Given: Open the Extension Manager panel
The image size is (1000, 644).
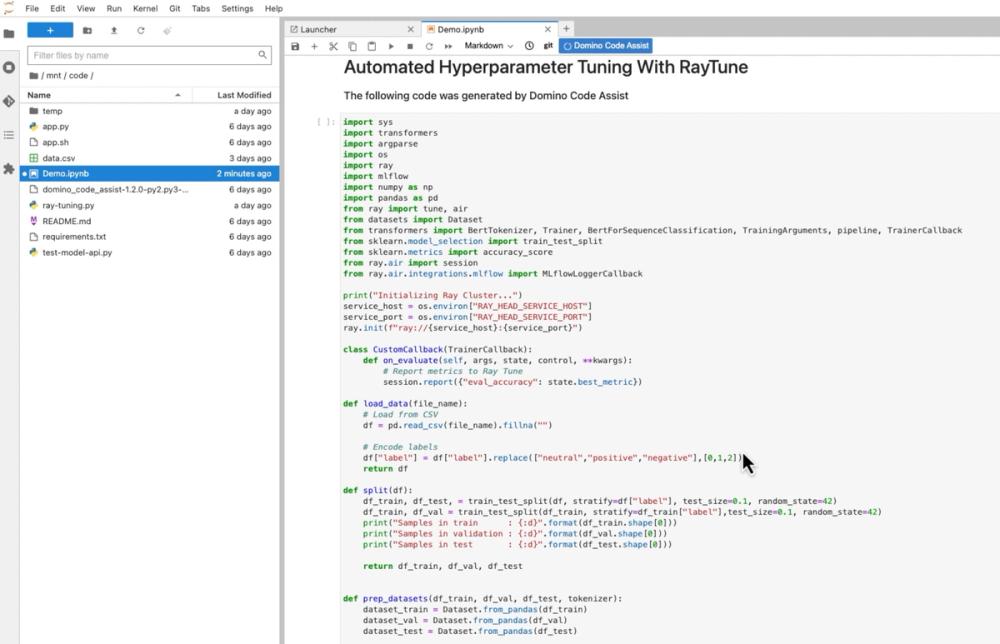Looking at the screenshot, I should 9,170.
